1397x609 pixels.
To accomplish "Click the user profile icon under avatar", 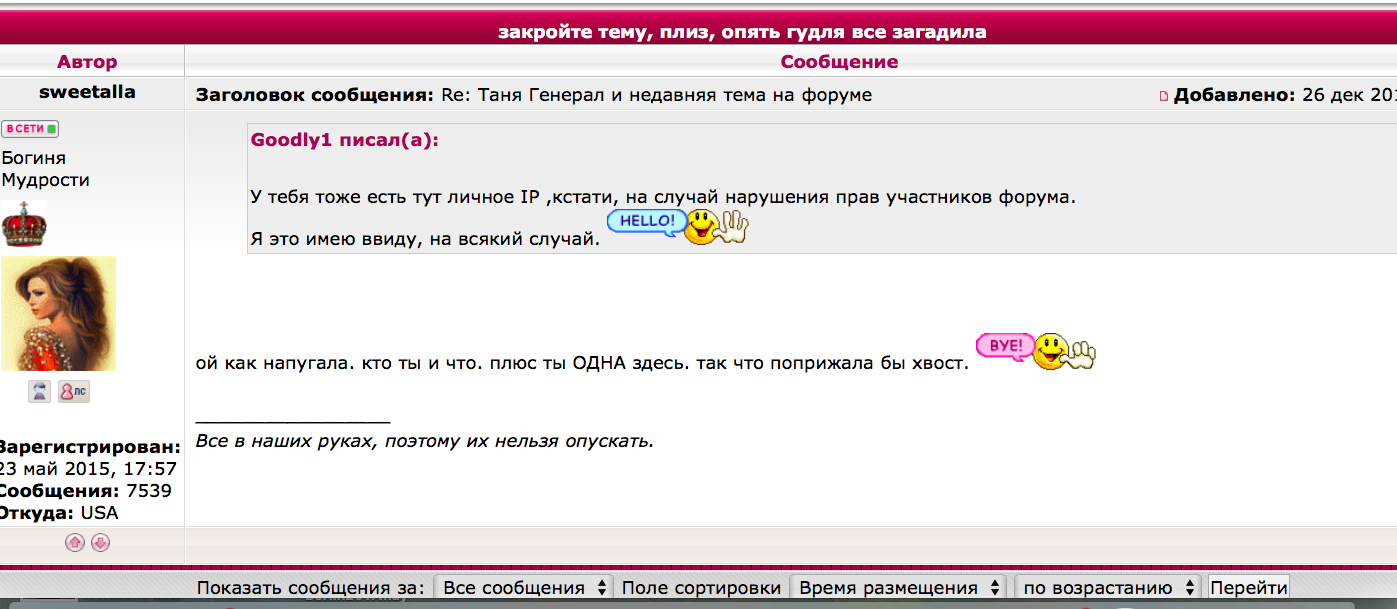I will pyautogui.click(x=39, y=392).
